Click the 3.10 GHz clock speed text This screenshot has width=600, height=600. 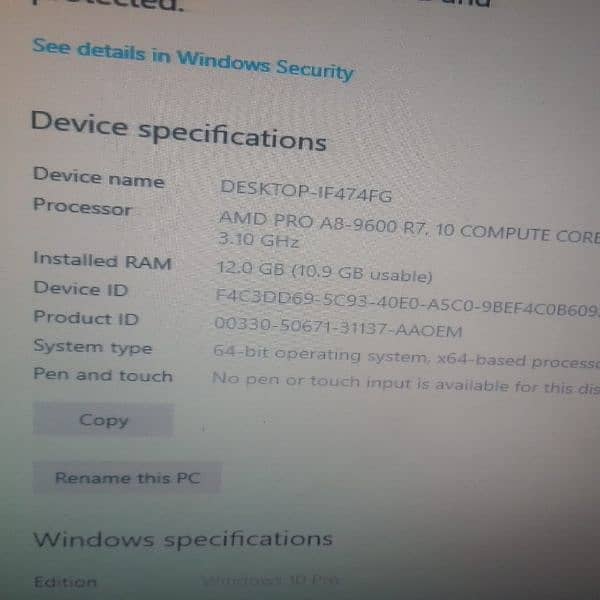tap(258, 240)
